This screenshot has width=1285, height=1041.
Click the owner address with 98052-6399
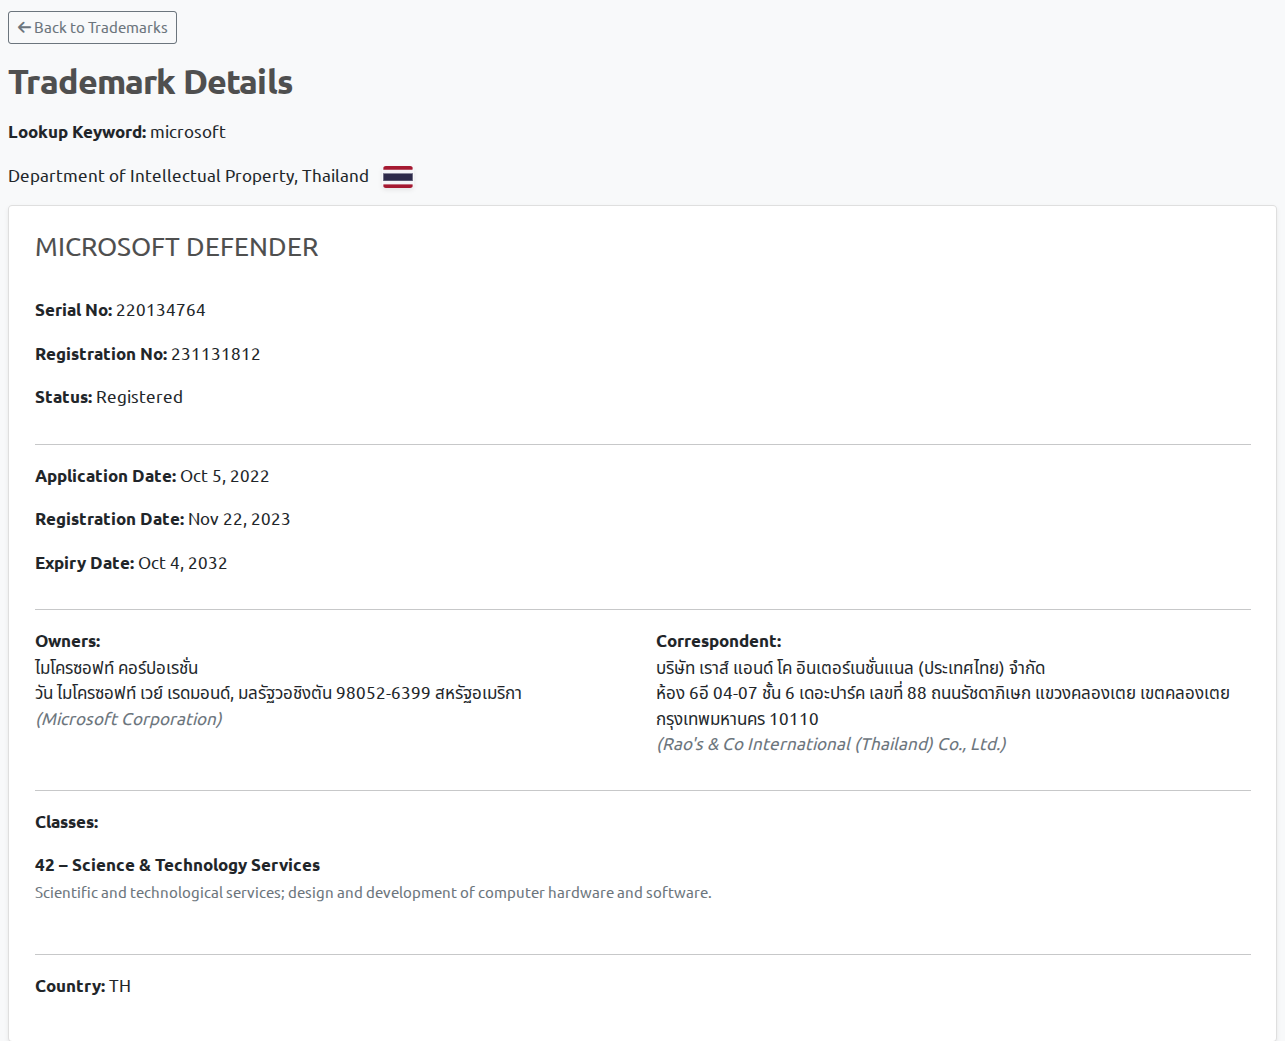(278, 693)
